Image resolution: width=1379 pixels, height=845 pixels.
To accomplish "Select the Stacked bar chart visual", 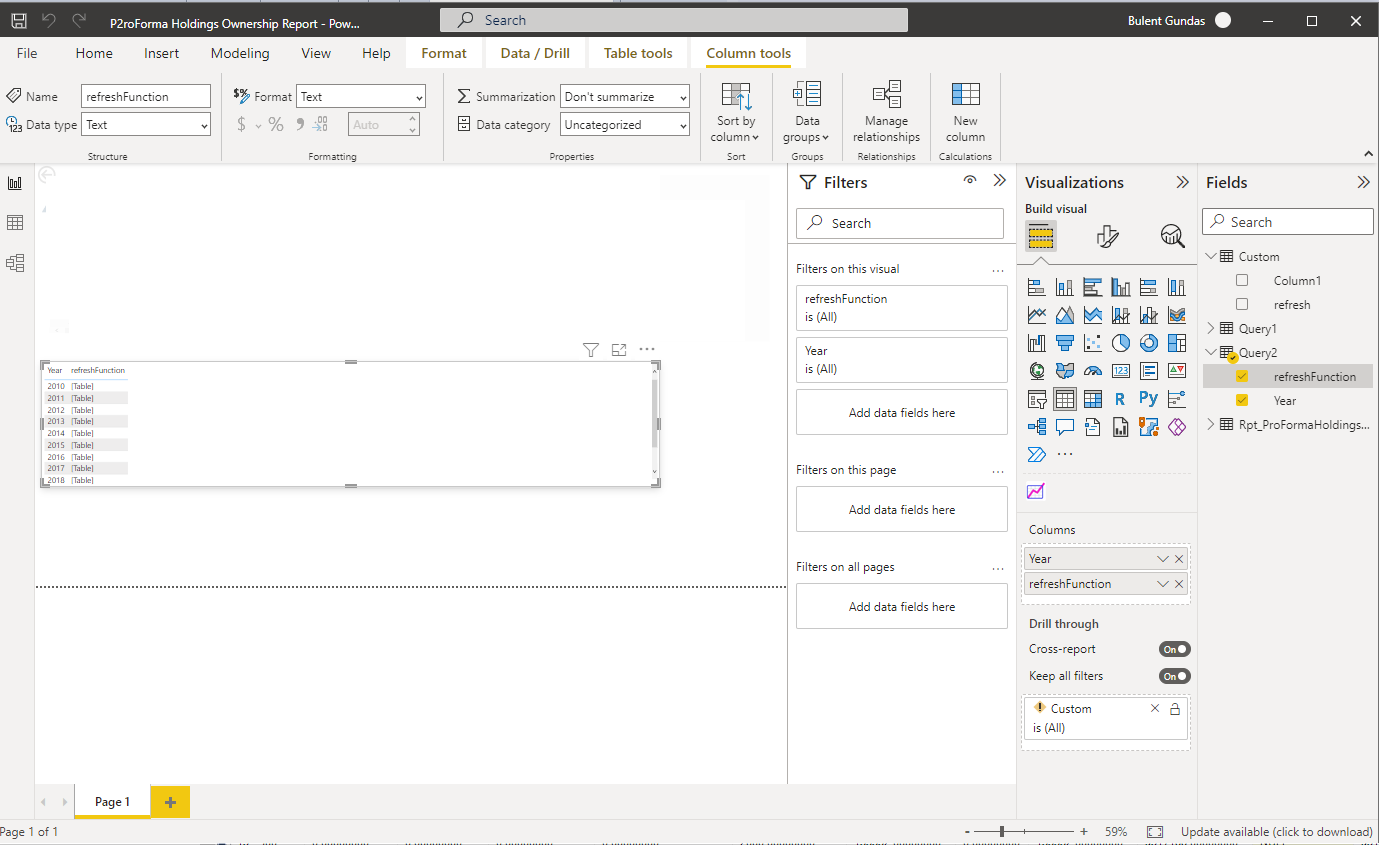I will pyautogui.click(x=1037, y=287).
